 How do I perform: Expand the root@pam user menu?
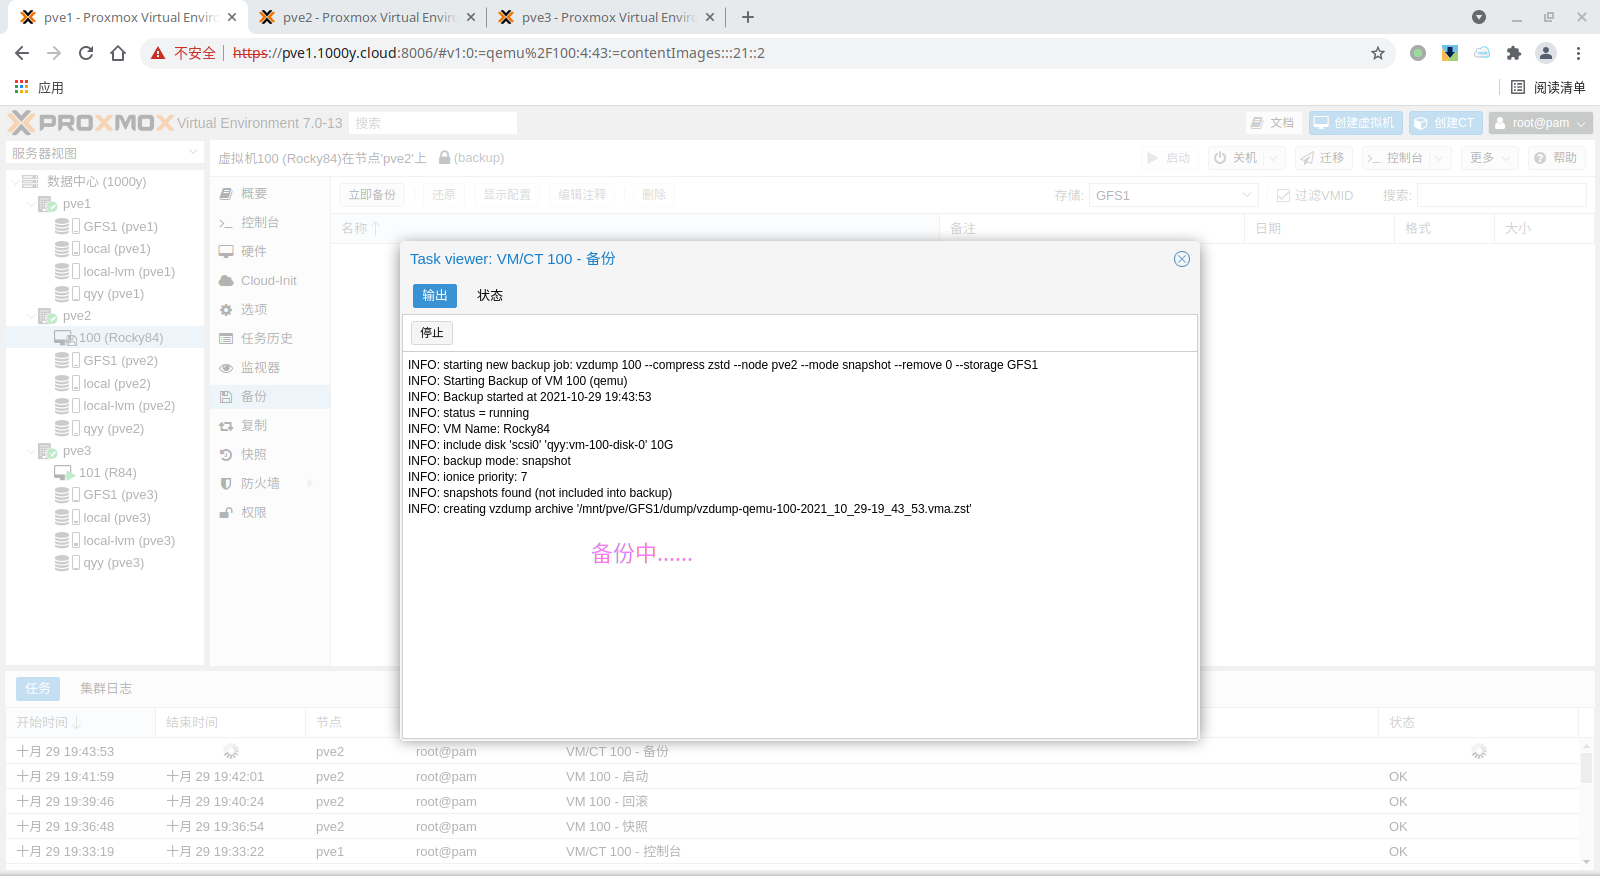pyautogui.click(x=1540, y=123)
